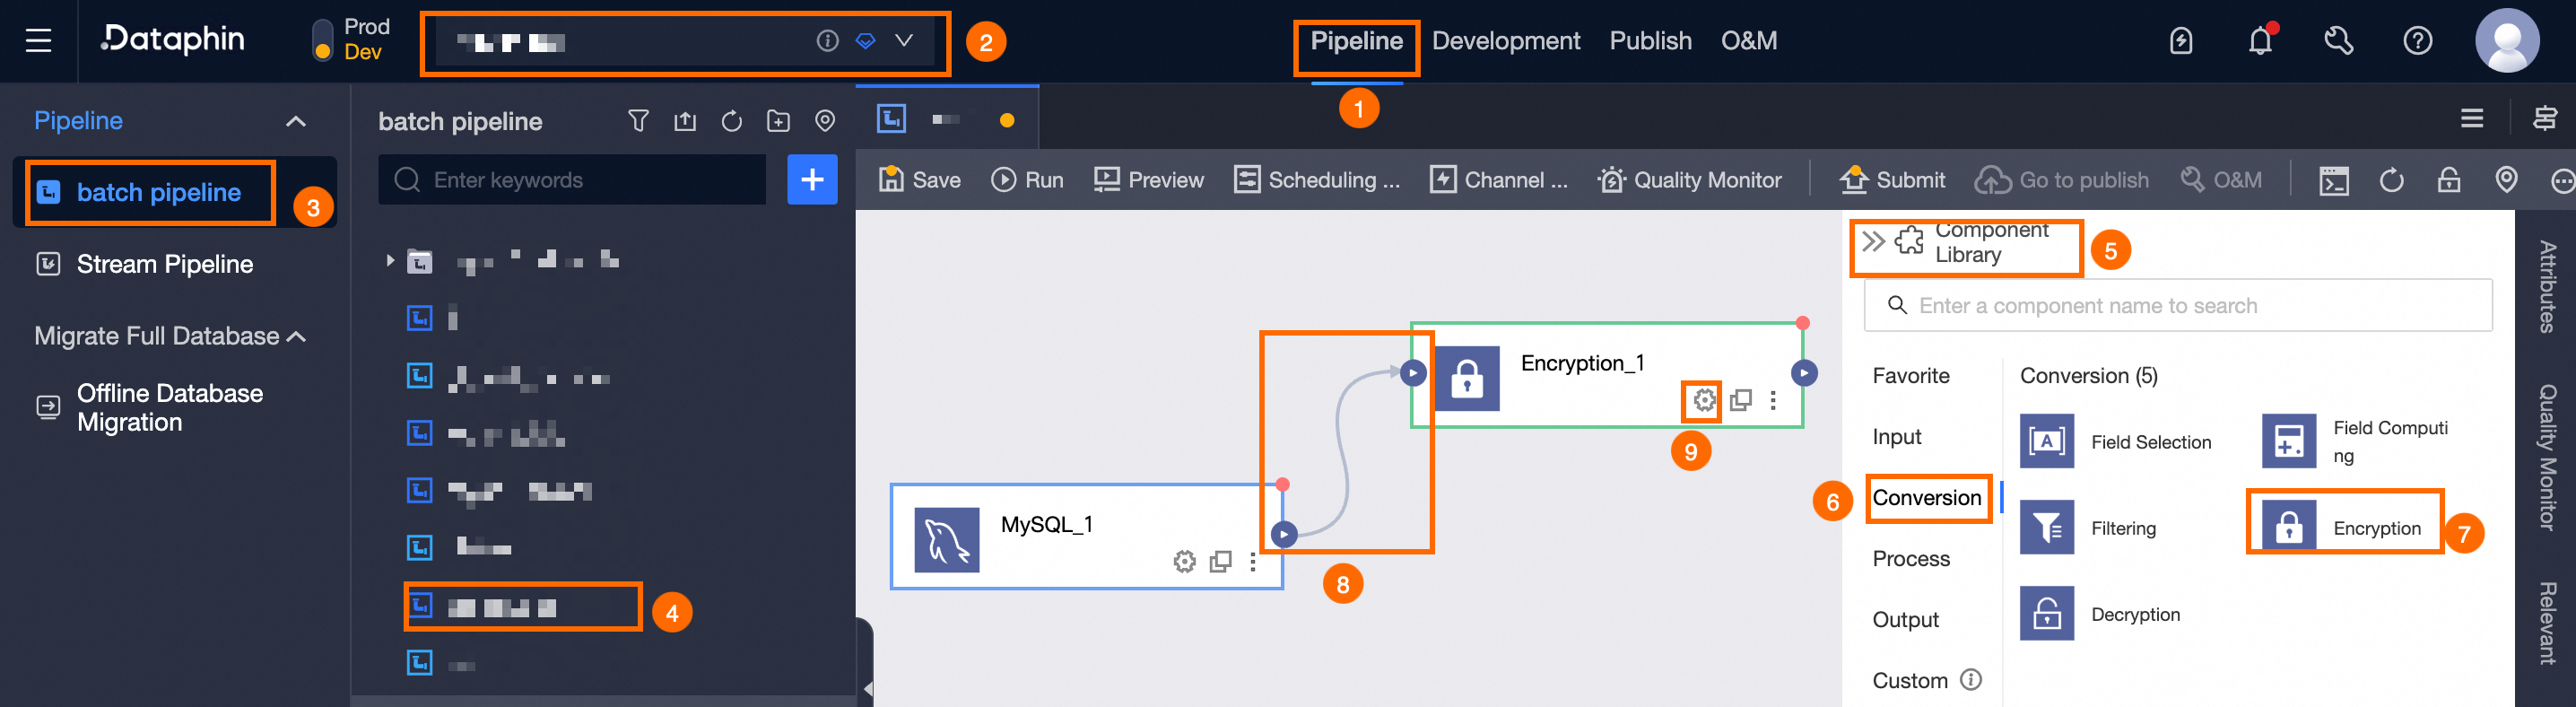Image resolution: width=2576 pixels, height=707 pixels.
Task: Open Quality Monitor from the toolbar
Action: click(1689, 180)
